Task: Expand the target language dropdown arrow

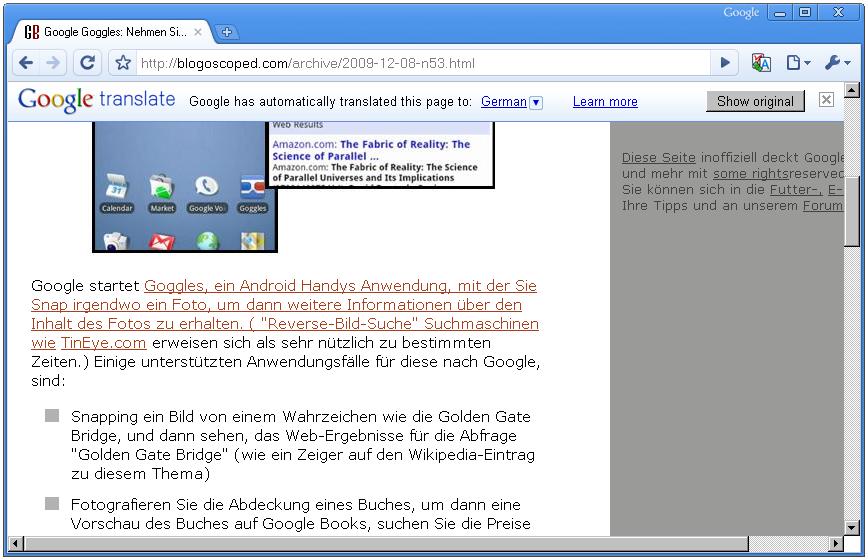Action: pos(536,102)
